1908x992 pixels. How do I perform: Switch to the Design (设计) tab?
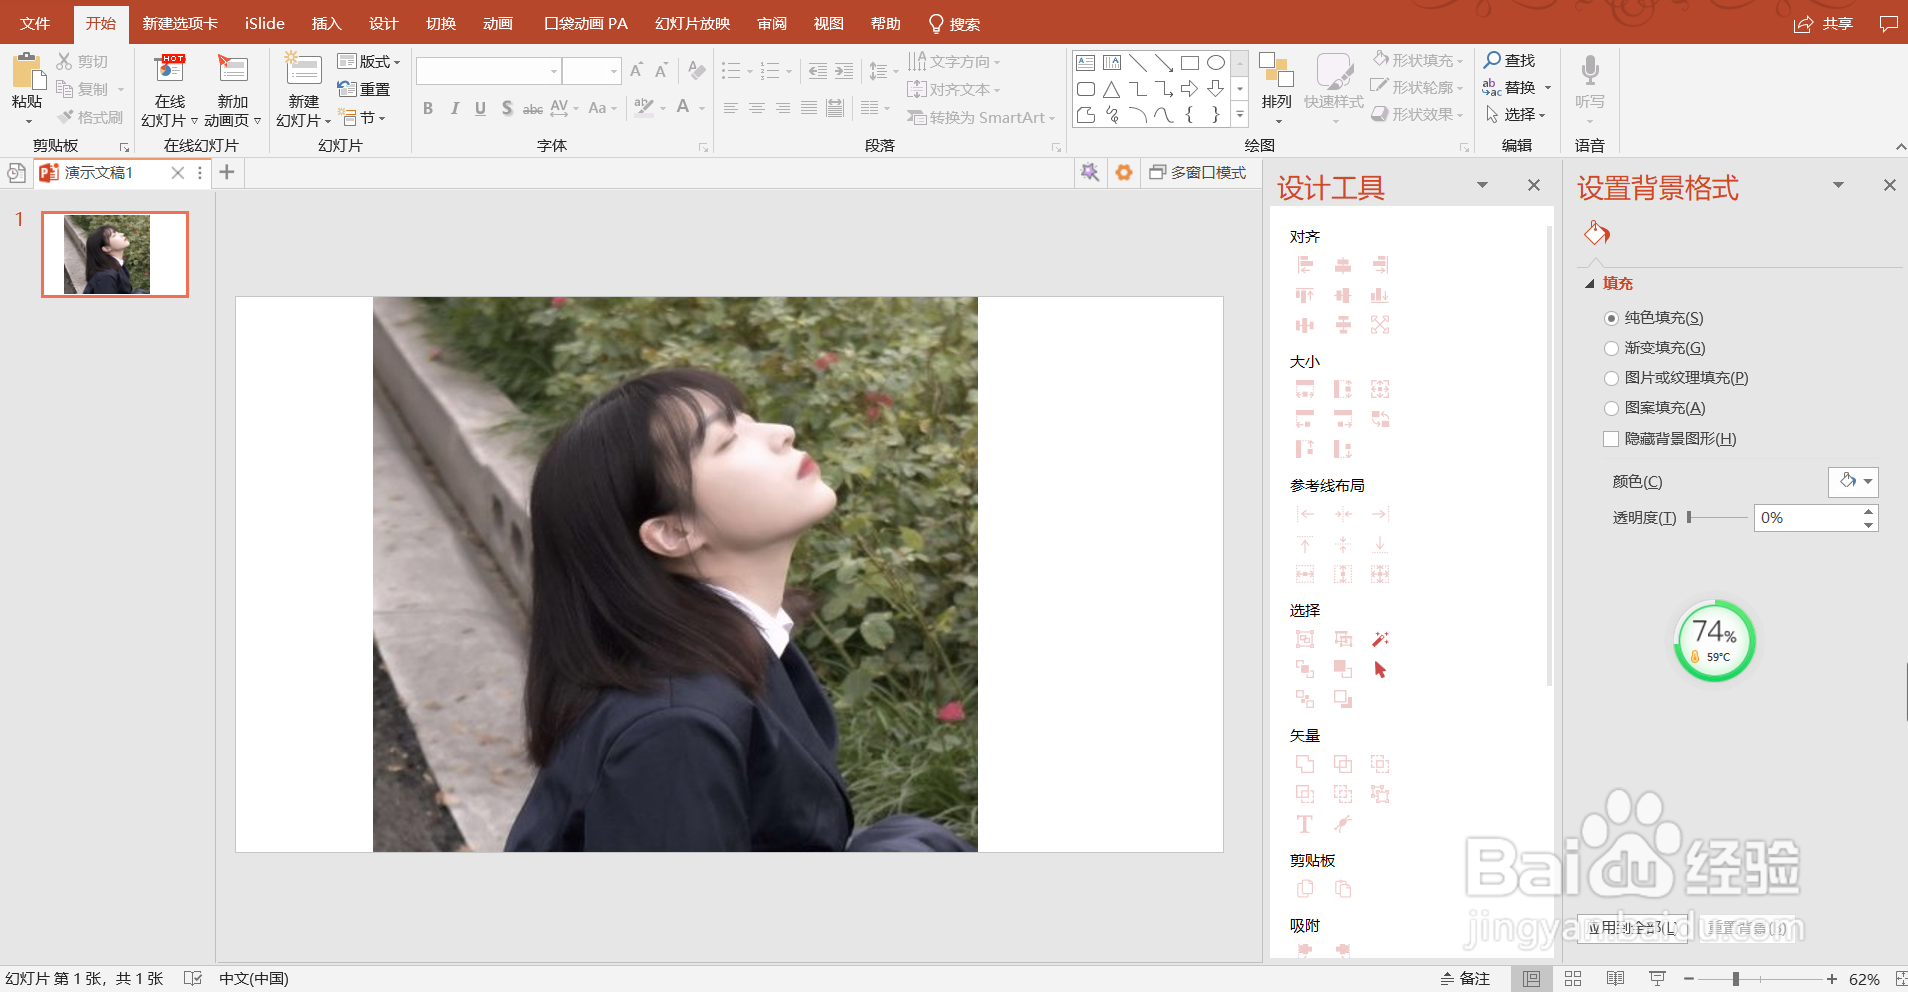[383, 24]
